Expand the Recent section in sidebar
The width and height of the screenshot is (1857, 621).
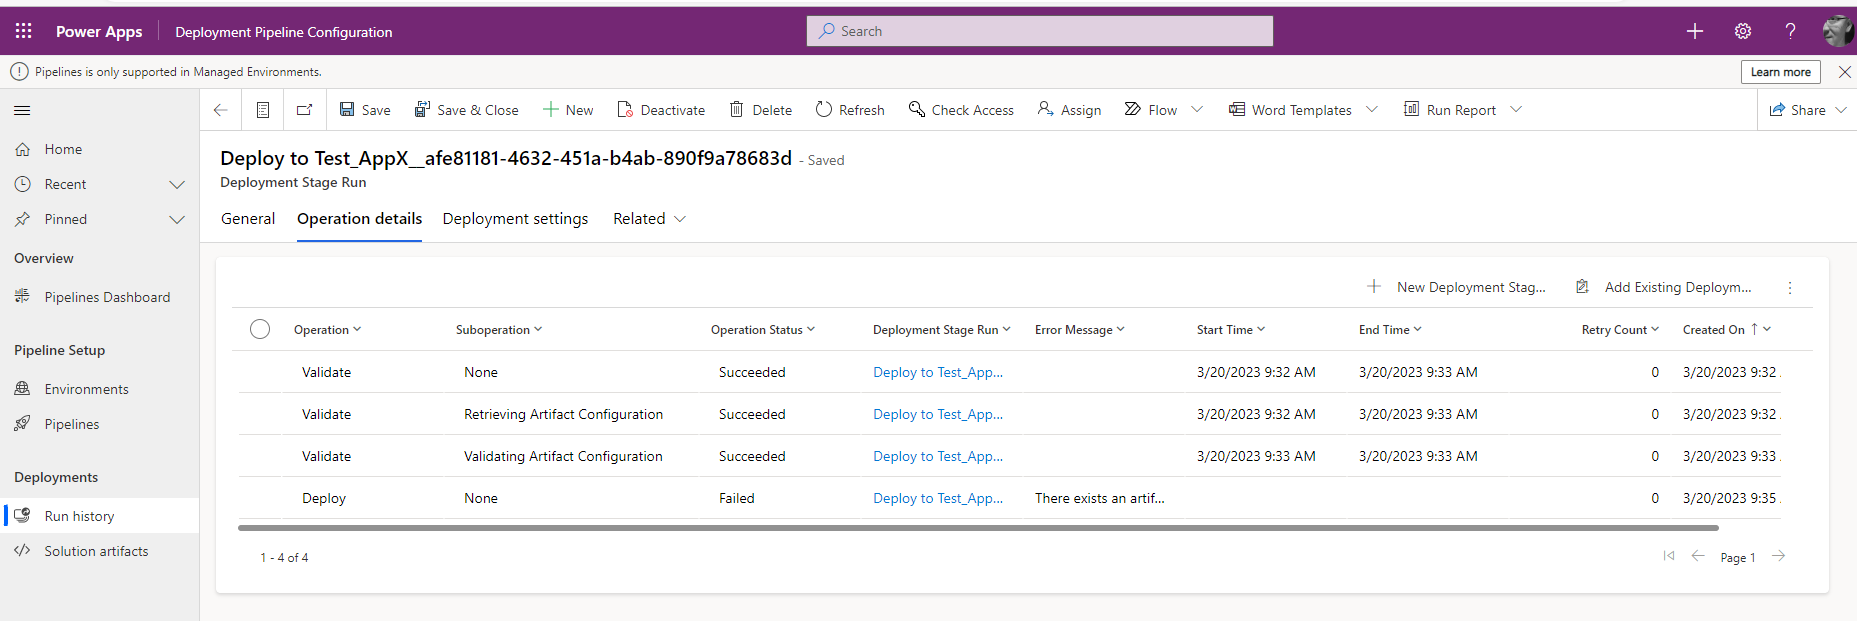click(x=177, y=184)
